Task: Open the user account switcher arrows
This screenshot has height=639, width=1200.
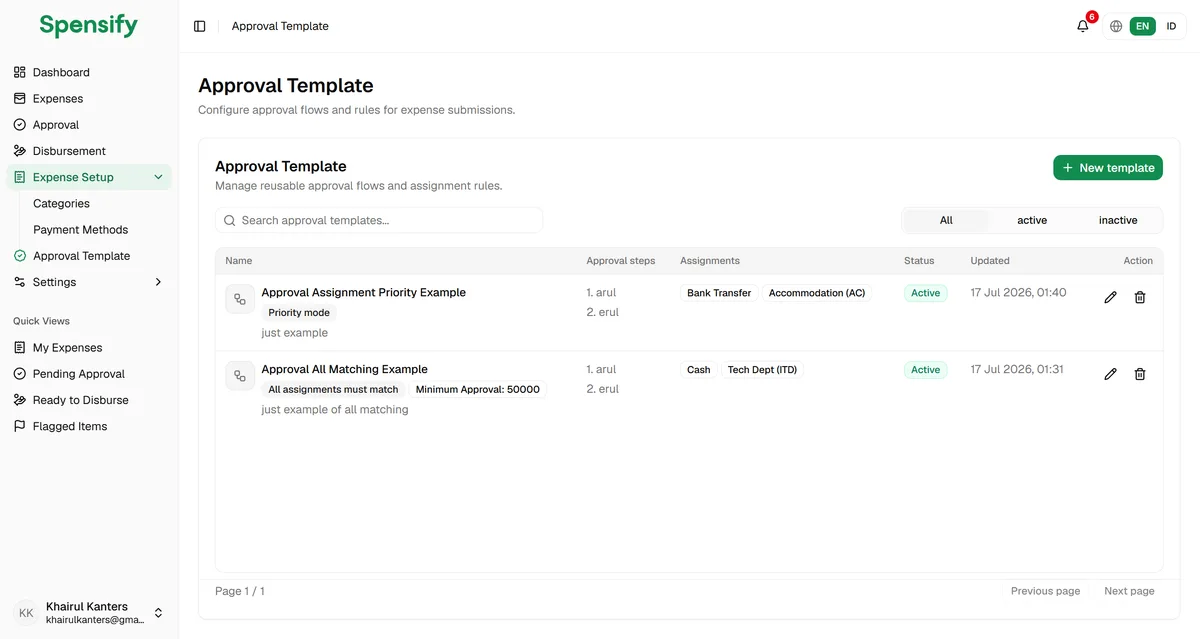Action: 158,613
